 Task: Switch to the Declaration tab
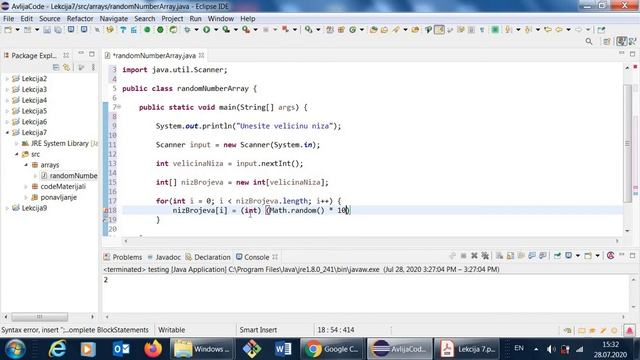pyautogui.click(x=208, y=257)
